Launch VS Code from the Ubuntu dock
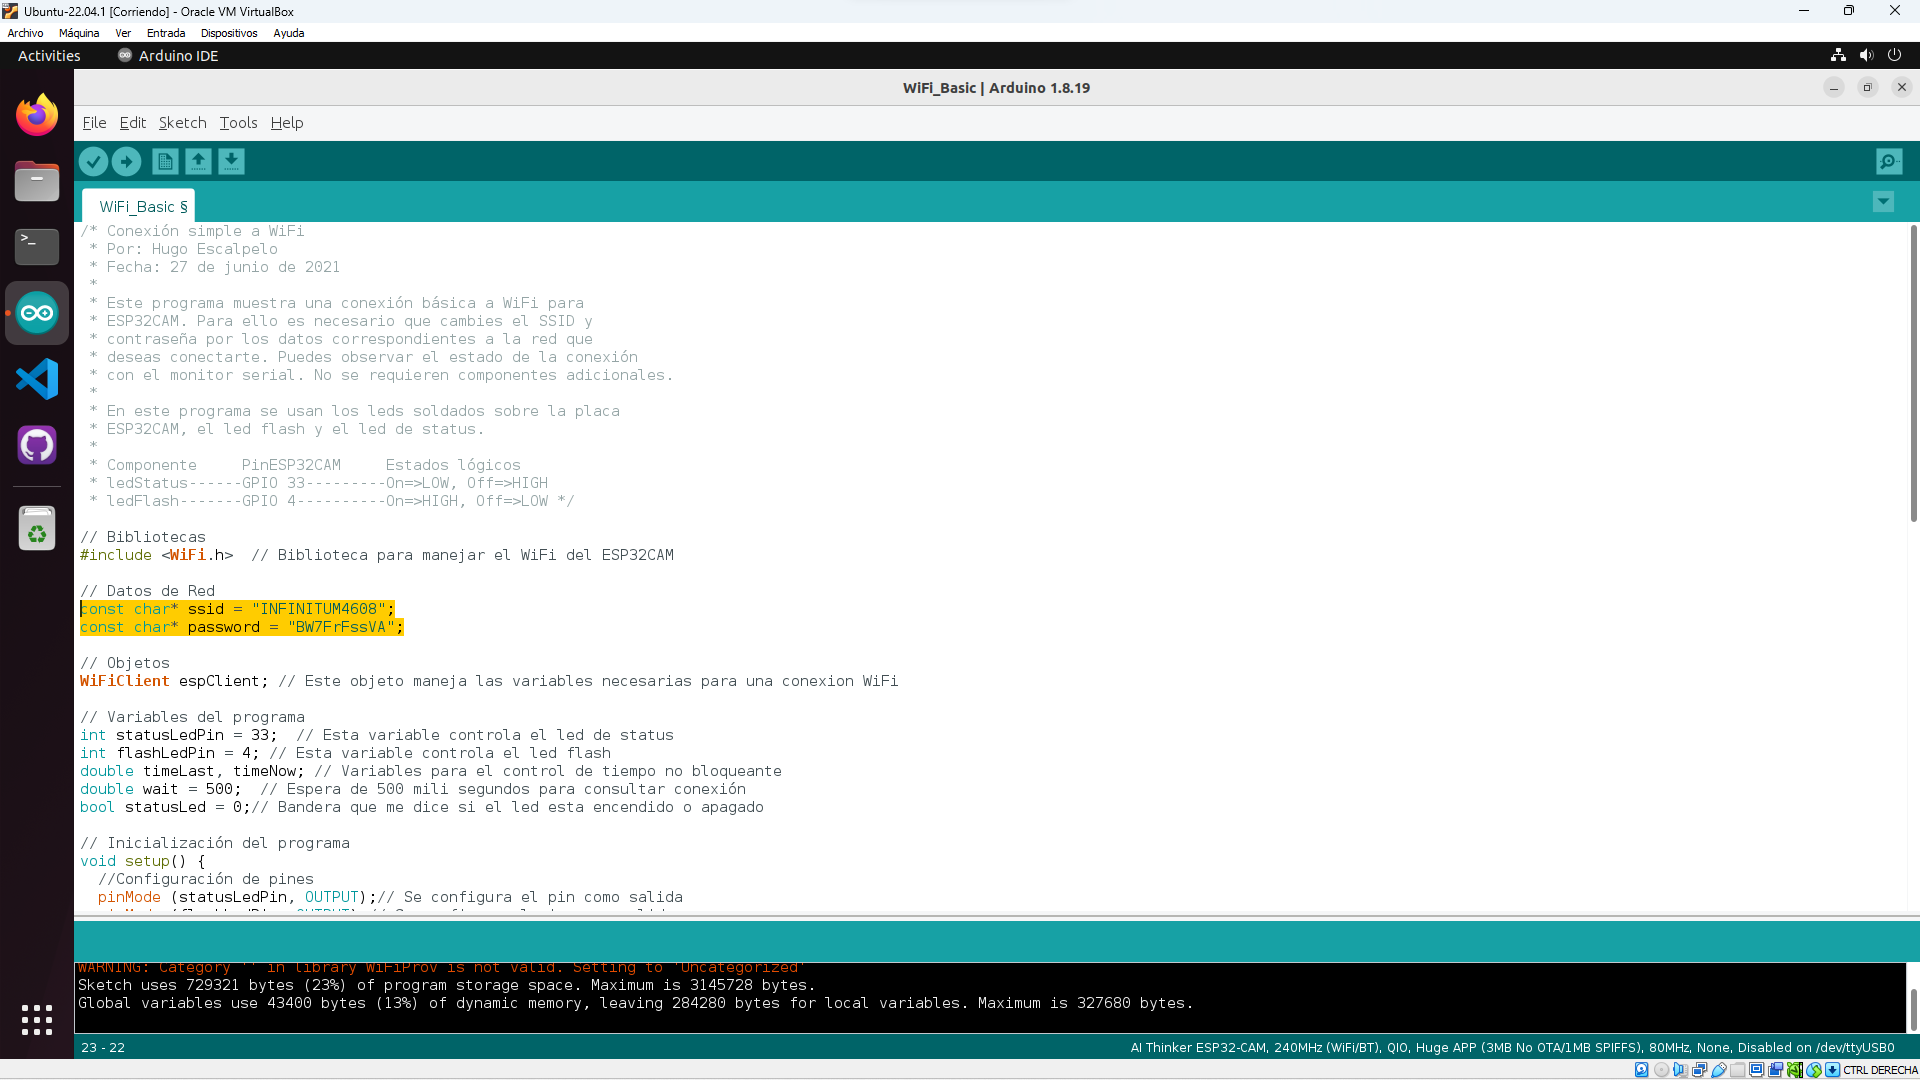1920x1080 pixels. pyautogui.click(x=36, y=379)
